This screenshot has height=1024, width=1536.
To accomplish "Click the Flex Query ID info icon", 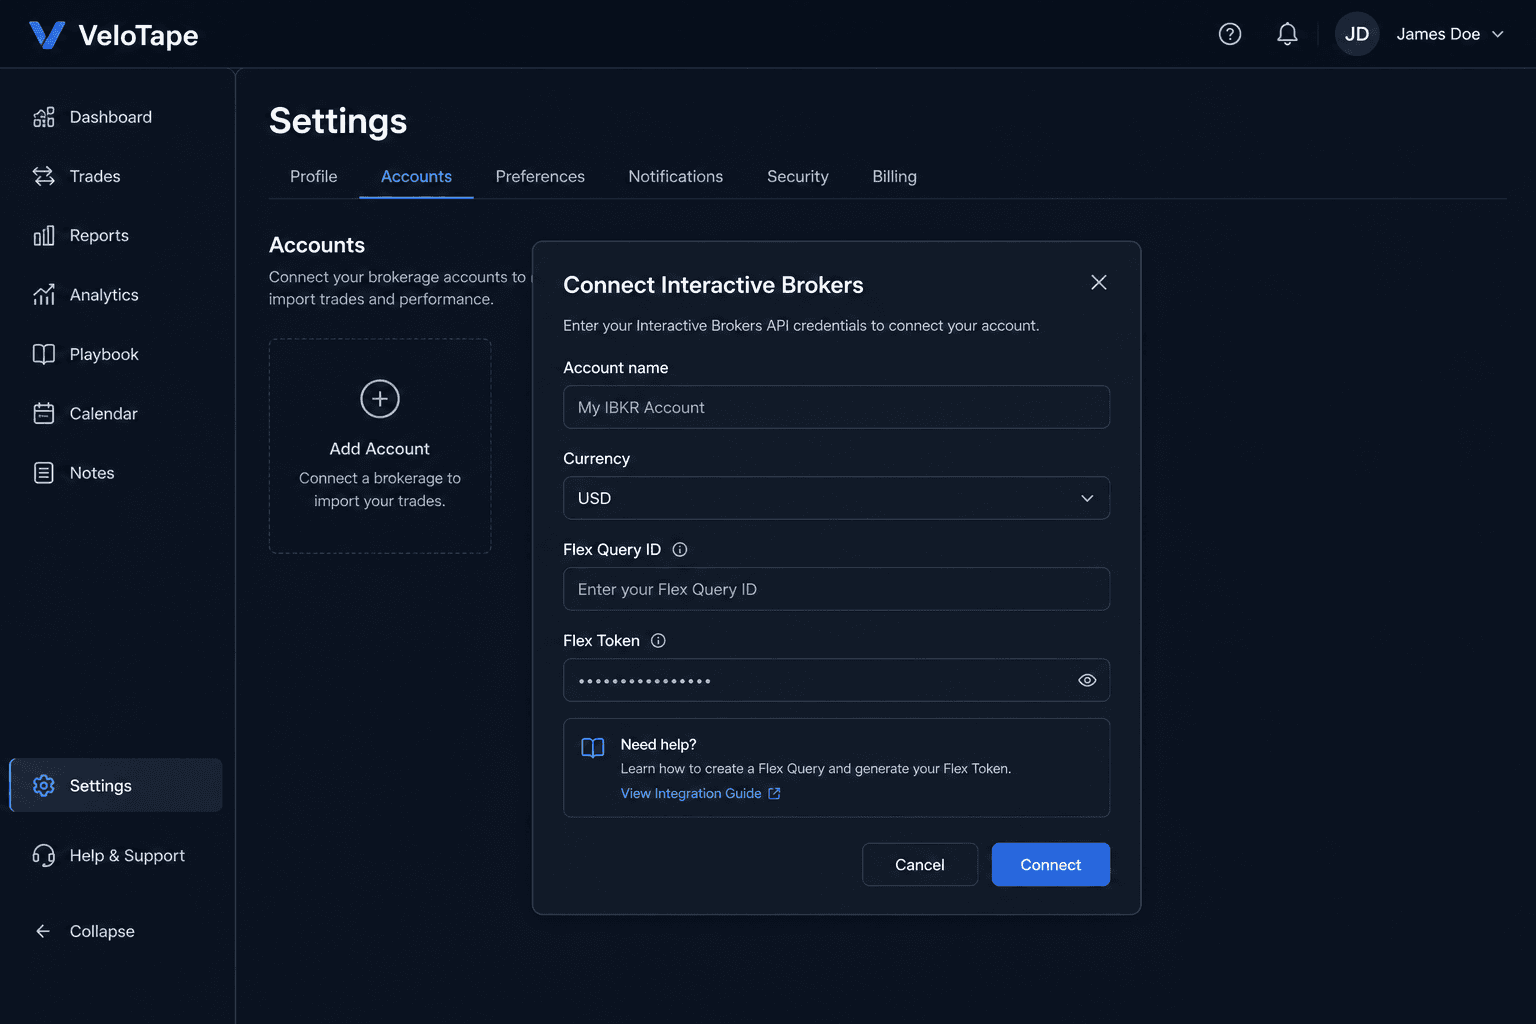I will [x=680, y=550].
